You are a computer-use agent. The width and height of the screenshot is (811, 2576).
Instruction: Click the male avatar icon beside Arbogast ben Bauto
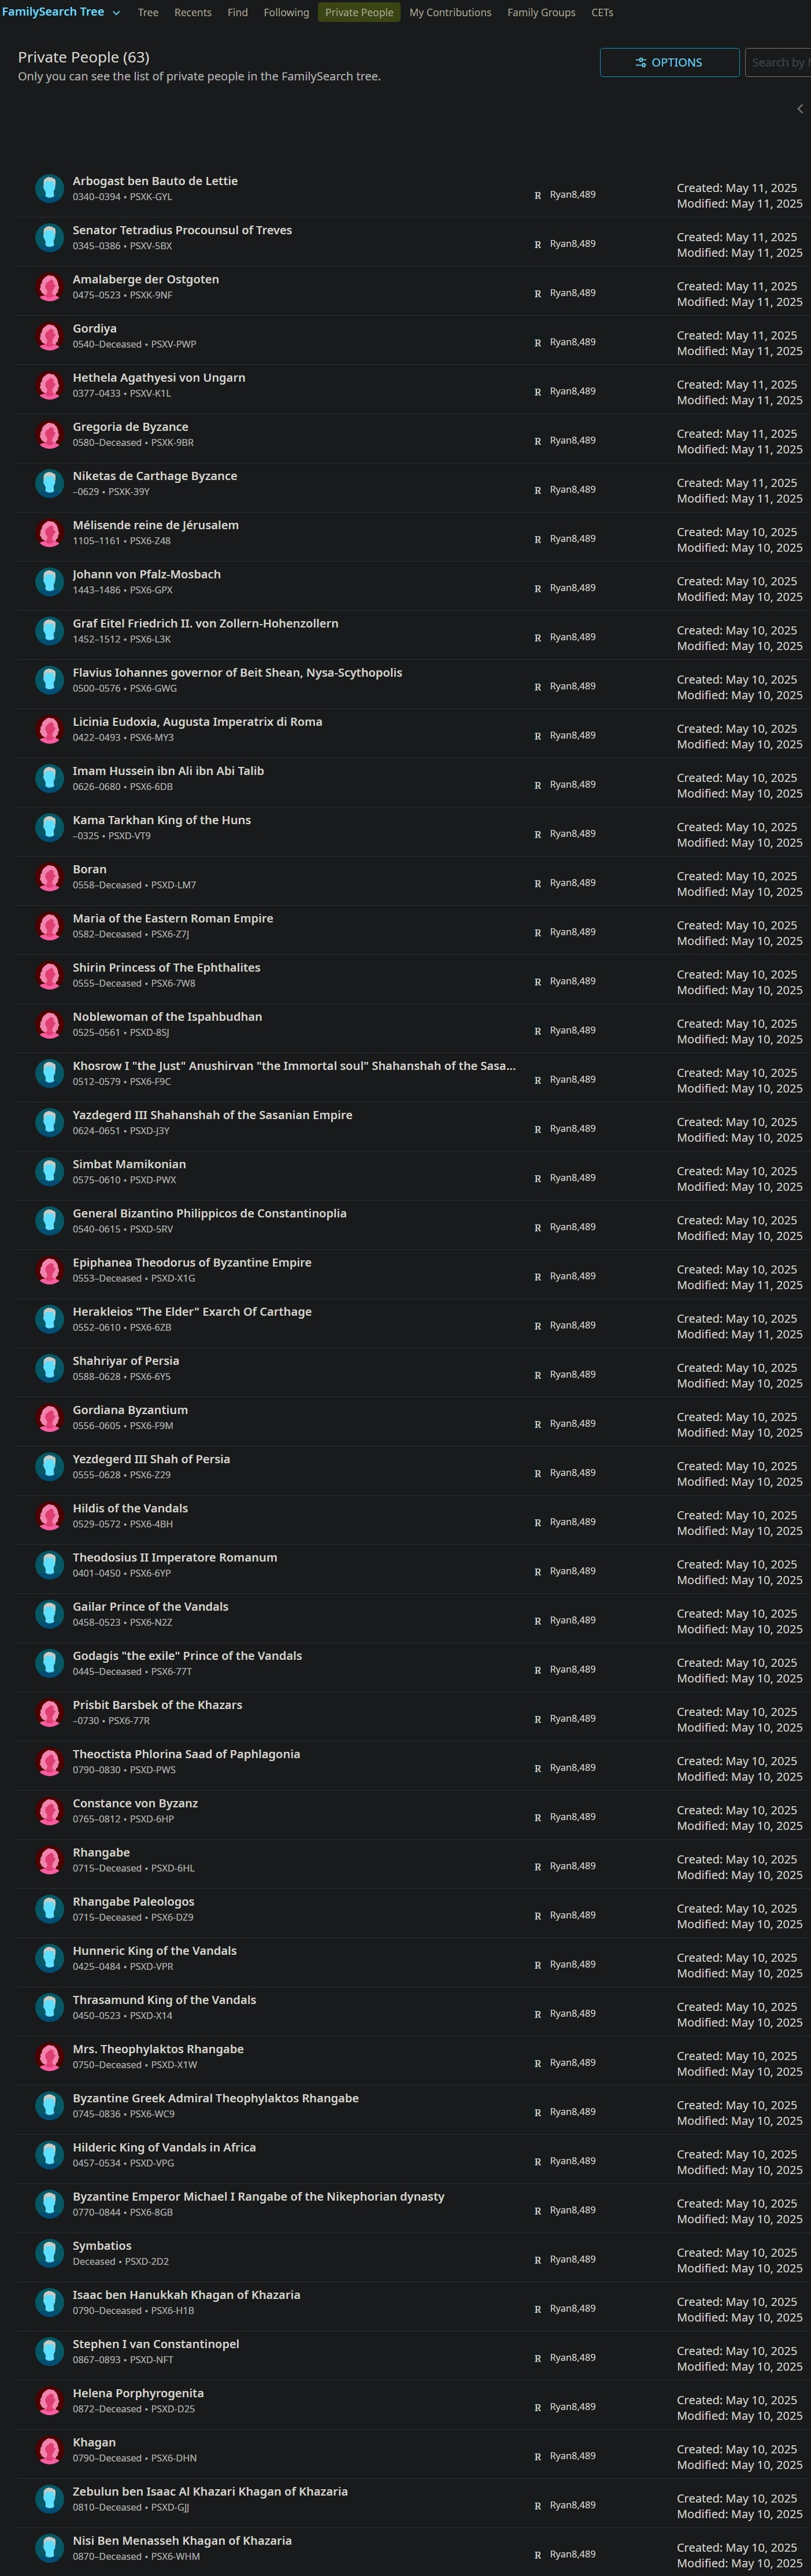coord(49,188)
